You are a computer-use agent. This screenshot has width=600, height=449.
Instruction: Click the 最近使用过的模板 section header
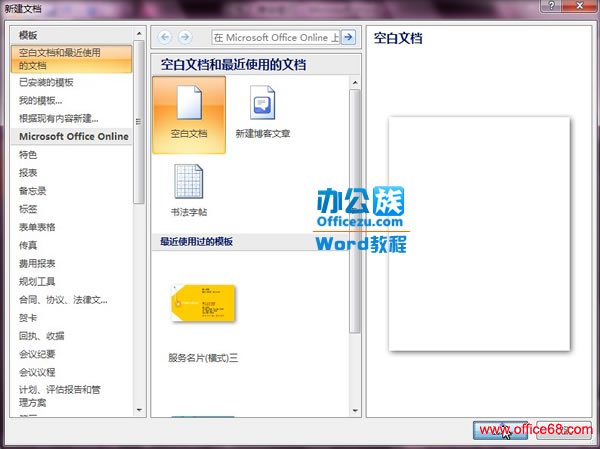196,242
